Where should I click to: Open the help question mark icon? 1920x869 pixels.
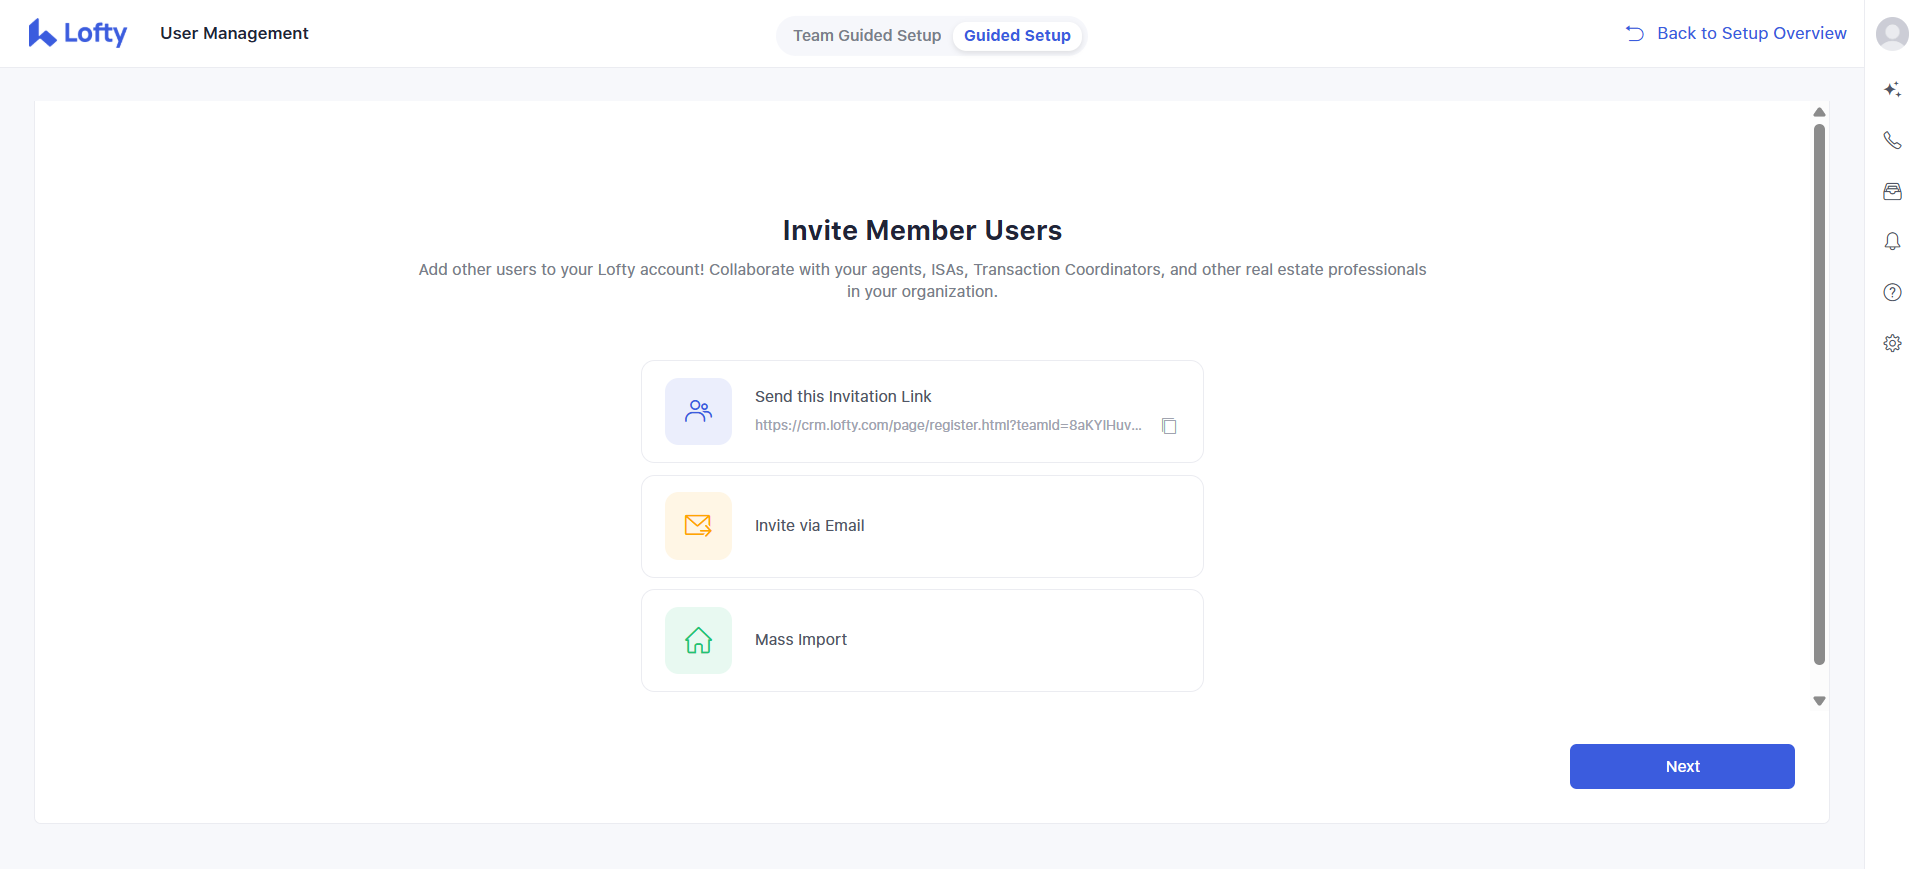click(1892, 293)
